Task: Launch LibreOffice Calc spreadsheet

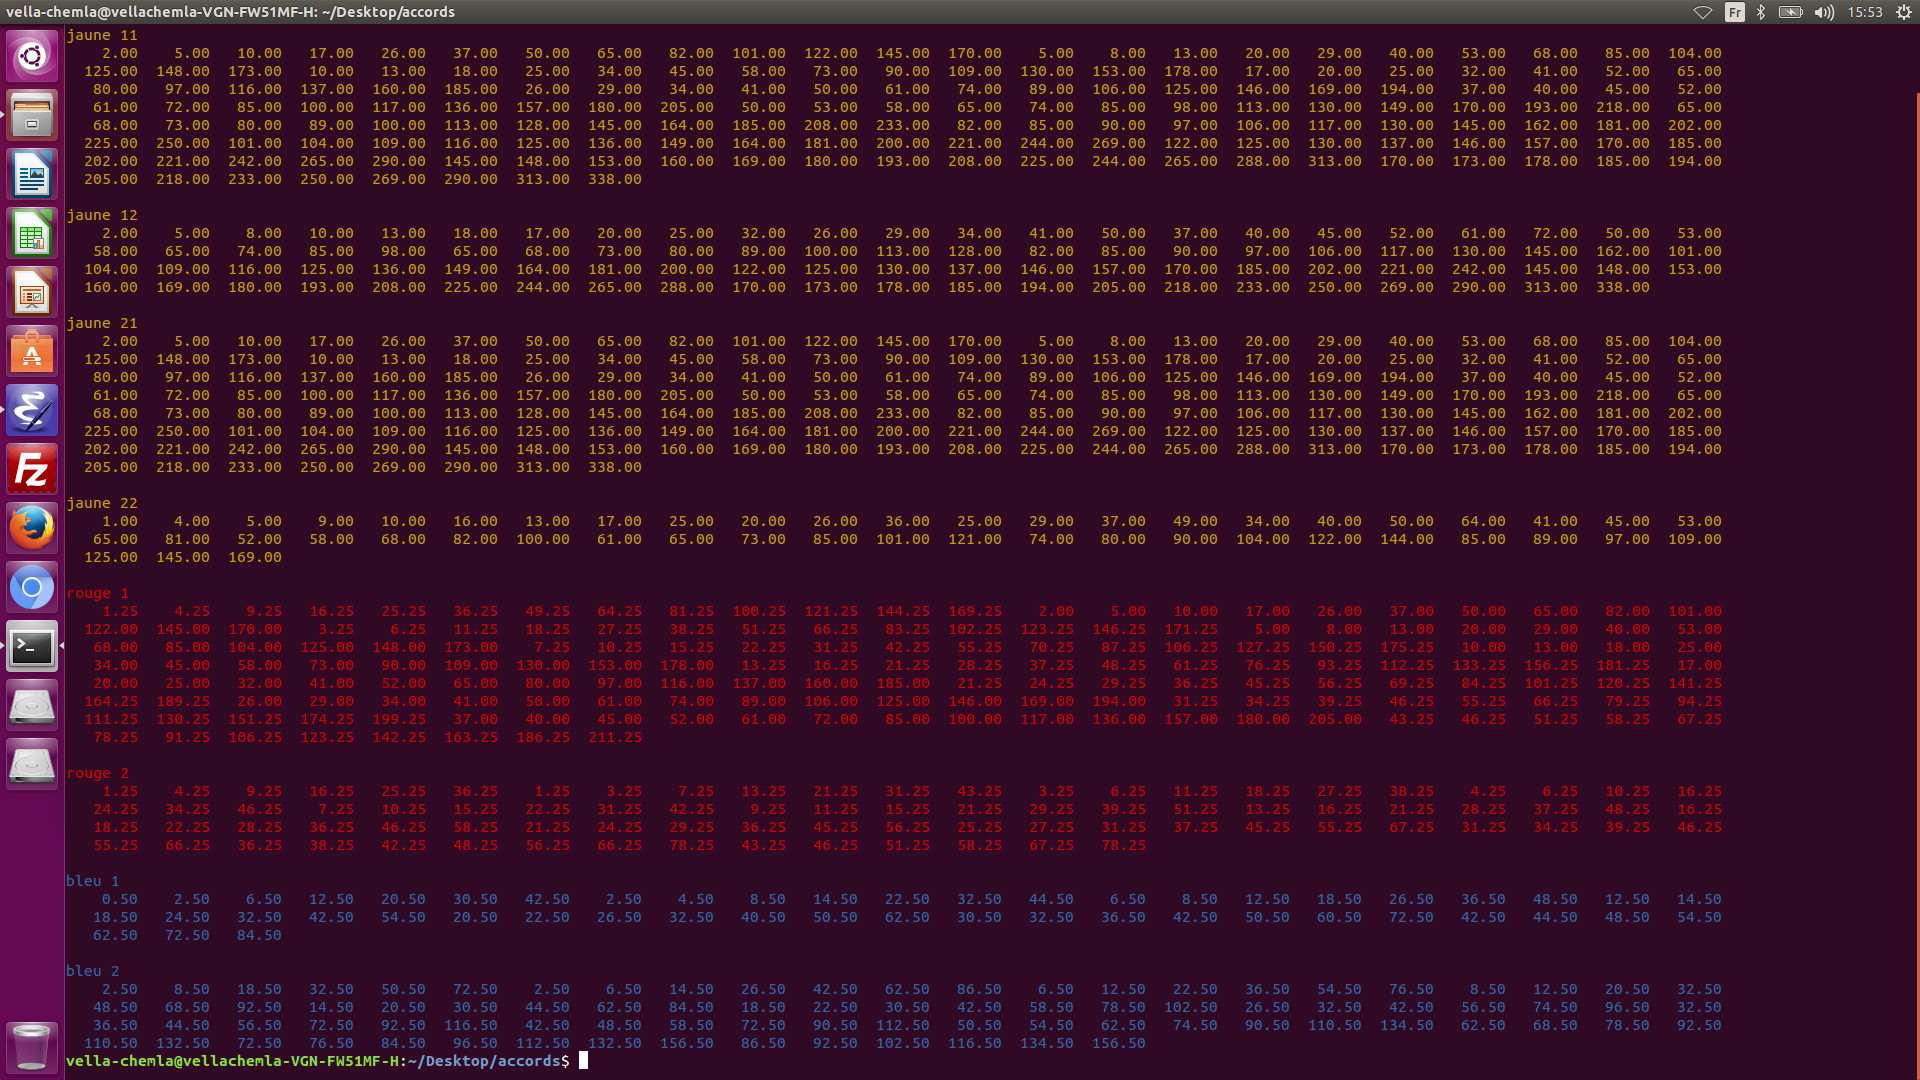Action: tap(32, 234)
